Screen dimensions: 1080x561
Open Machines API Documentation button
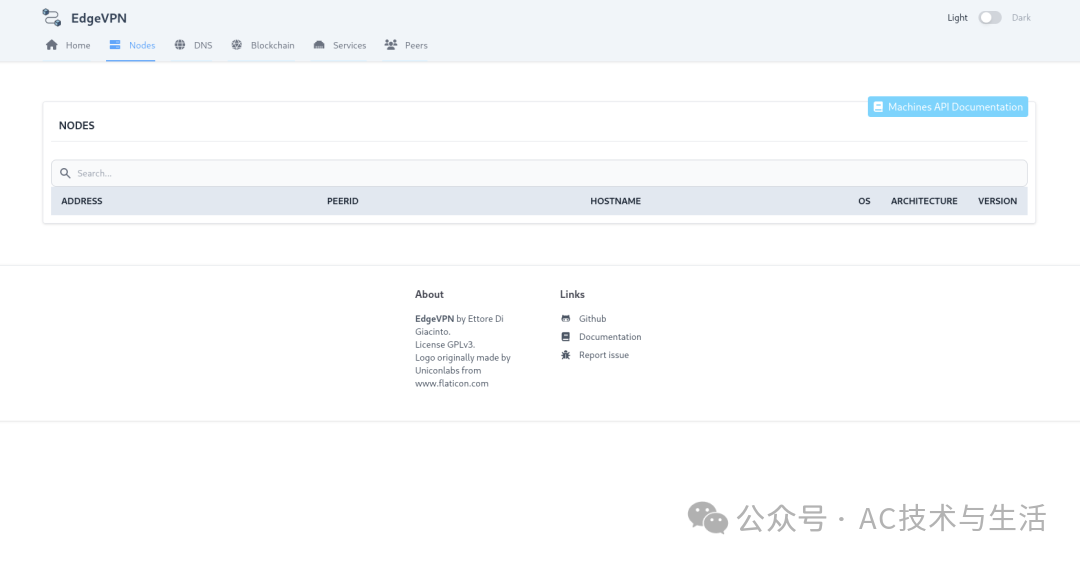[x=947, y=107]
